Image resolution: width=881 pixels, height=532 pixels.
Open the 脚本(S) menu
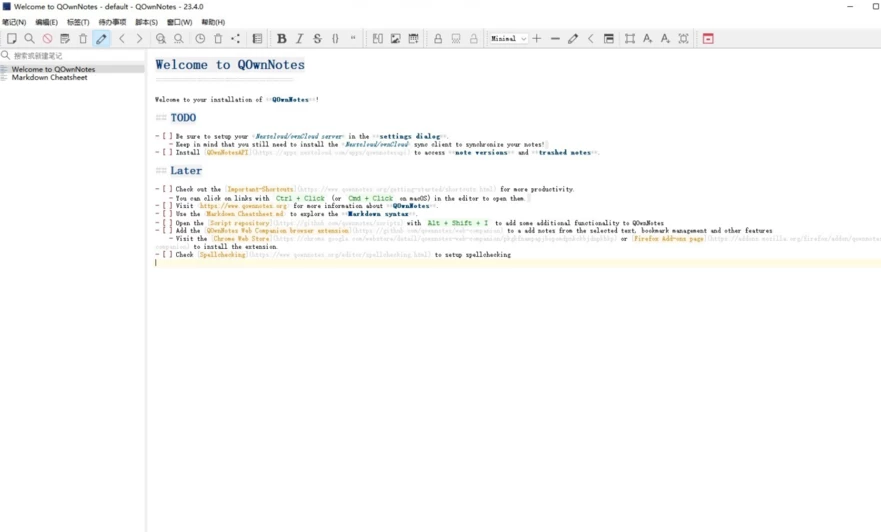click(146, 22)
